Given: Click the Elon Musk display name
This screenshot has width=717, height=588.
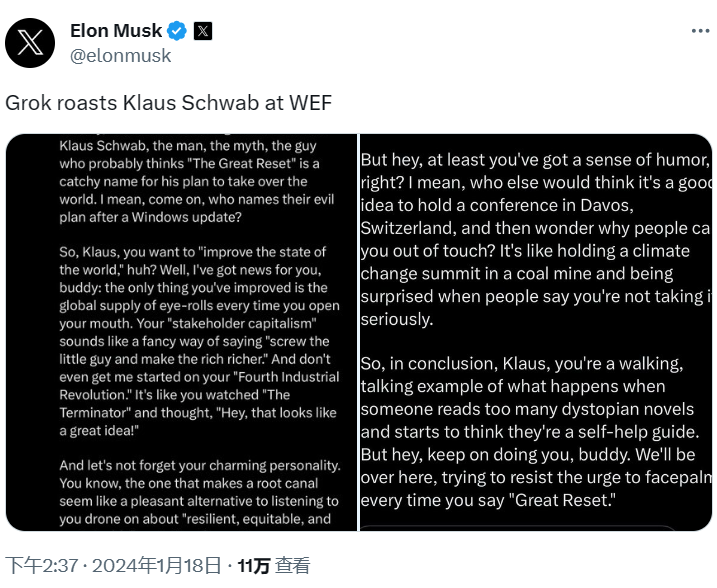Looking at the screenshot, I should pos(116,31).
